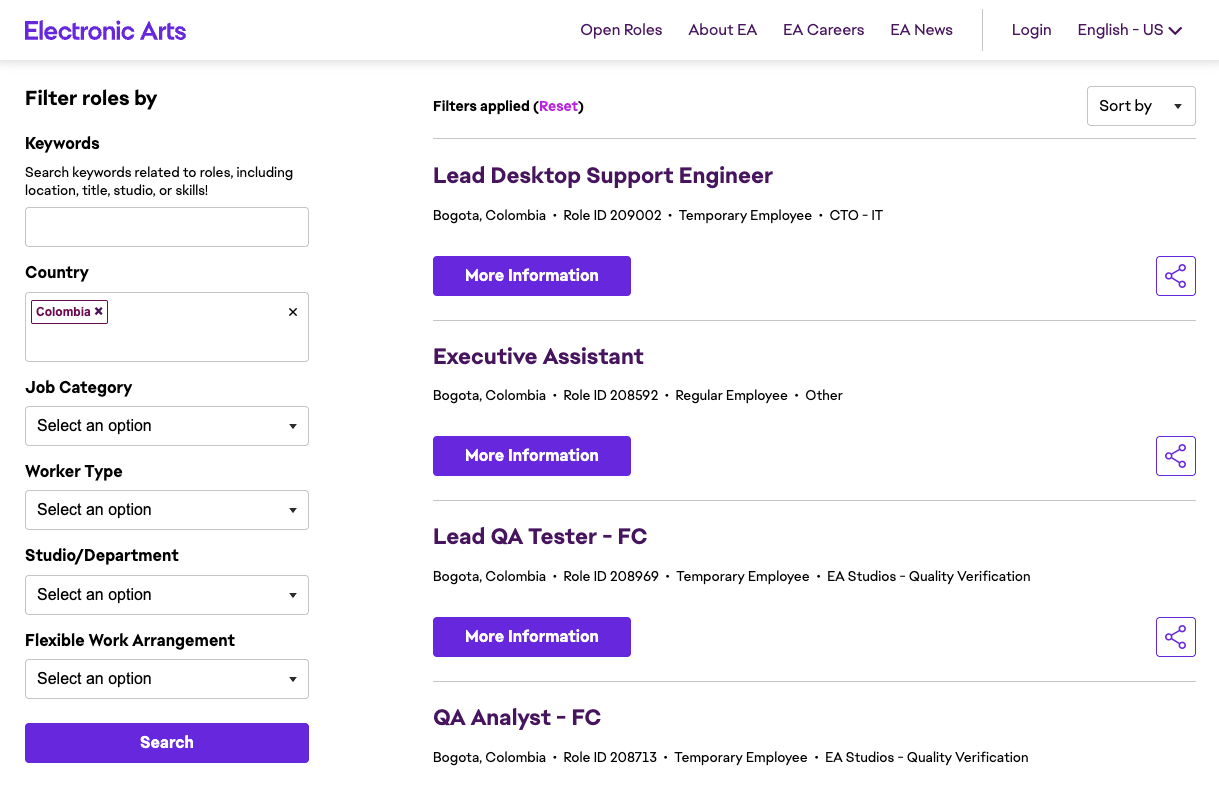This screenshot has height=787, width=1219.
Task: Clear all selections in Country field
Action: (293, 312)
